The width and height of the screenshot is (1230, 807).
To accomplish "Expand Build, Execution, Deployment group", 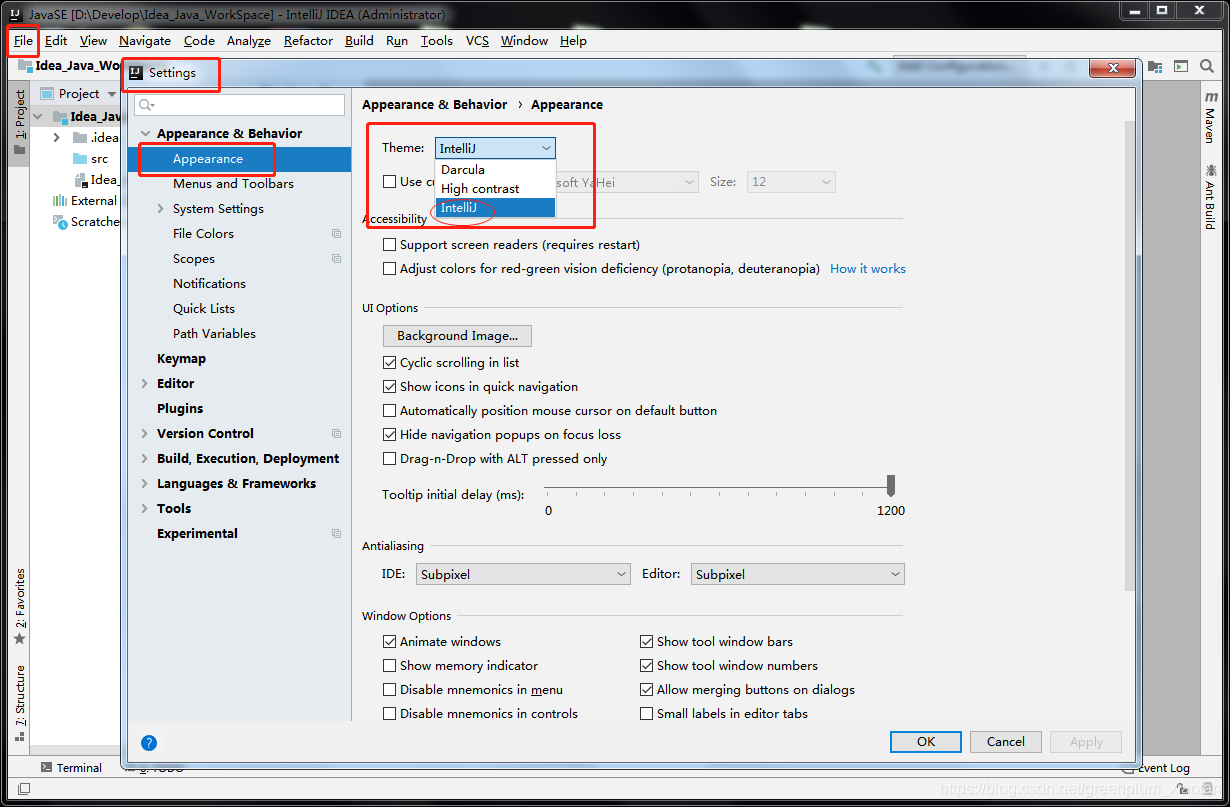I will click(x=146, y=459).
